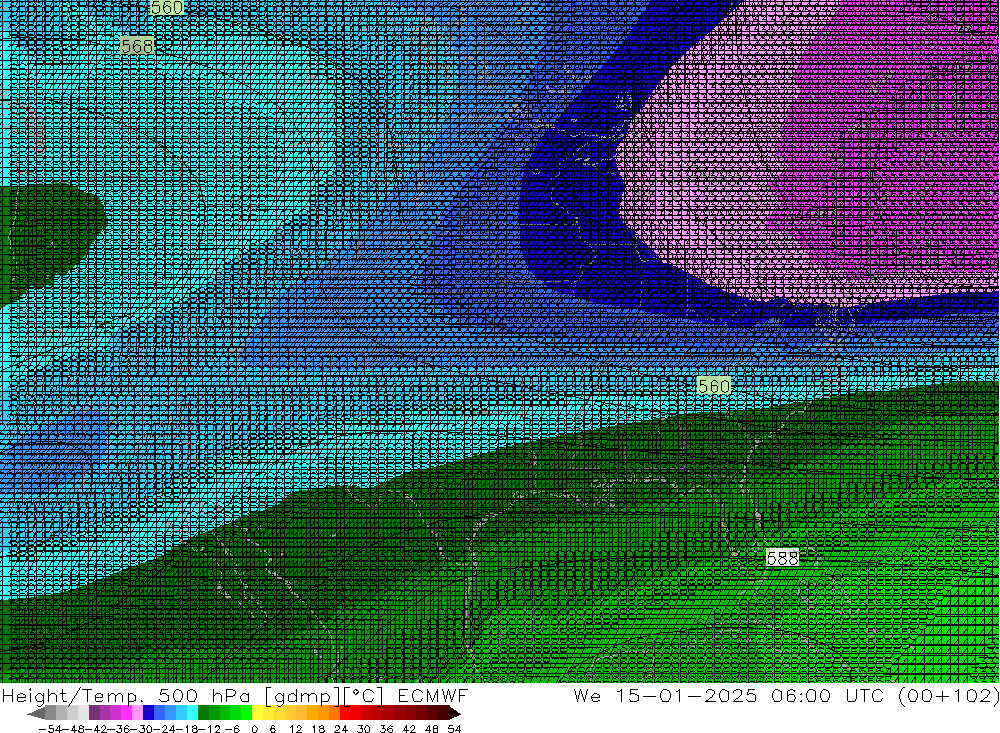Click the 24 legend value

point(341,729)
